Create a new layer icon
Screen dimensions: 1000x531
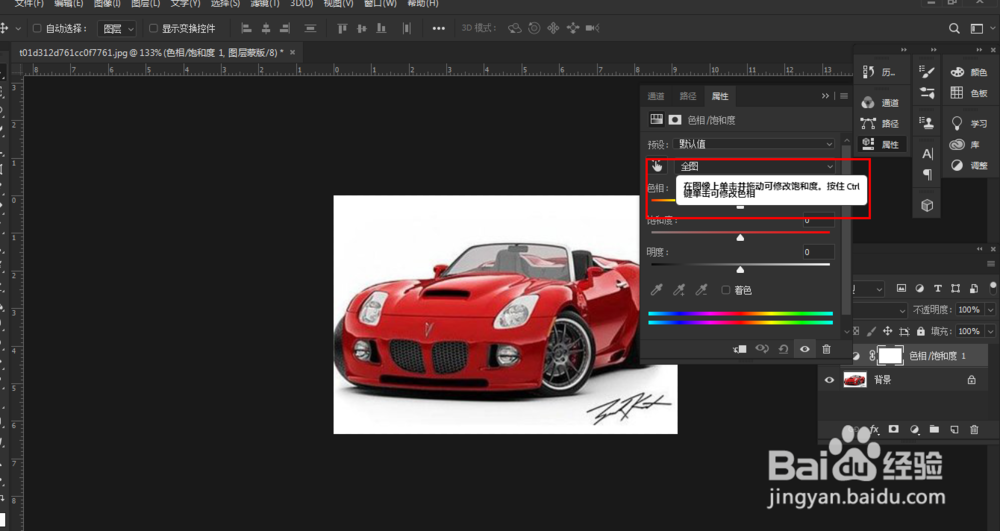click(x=954, y=430)
